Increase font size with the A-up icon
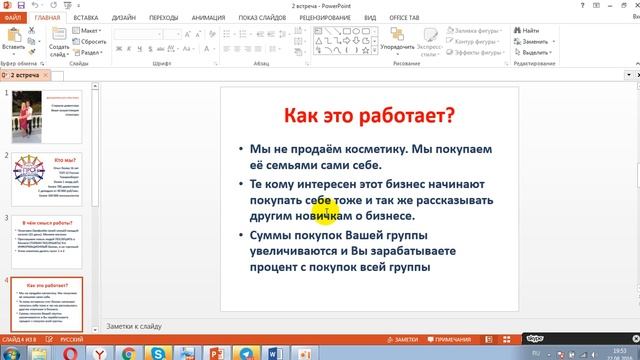 [x=187, y=34]
